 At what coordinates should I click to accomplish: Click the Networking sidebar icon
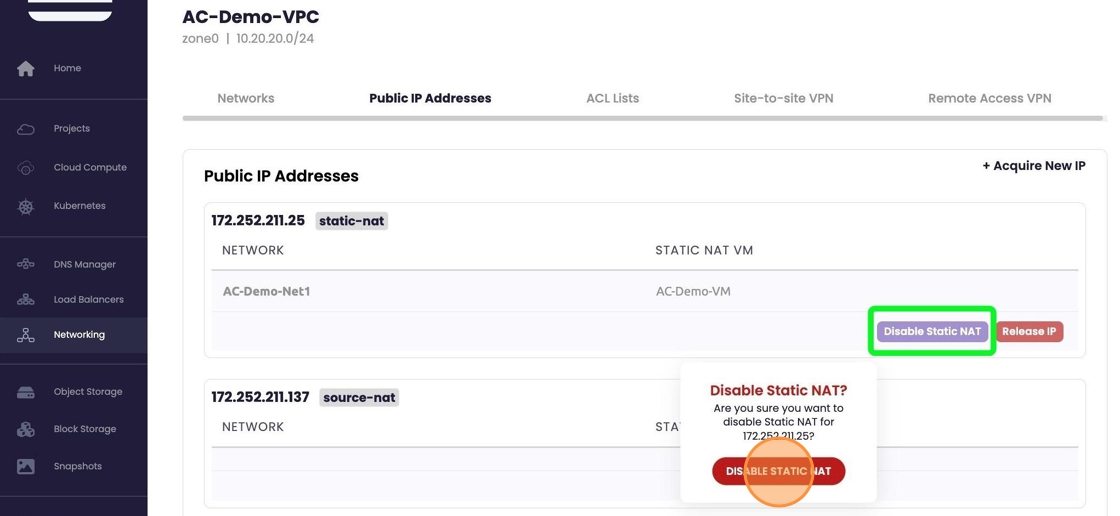pyautogui.click(x=26, y=335)
